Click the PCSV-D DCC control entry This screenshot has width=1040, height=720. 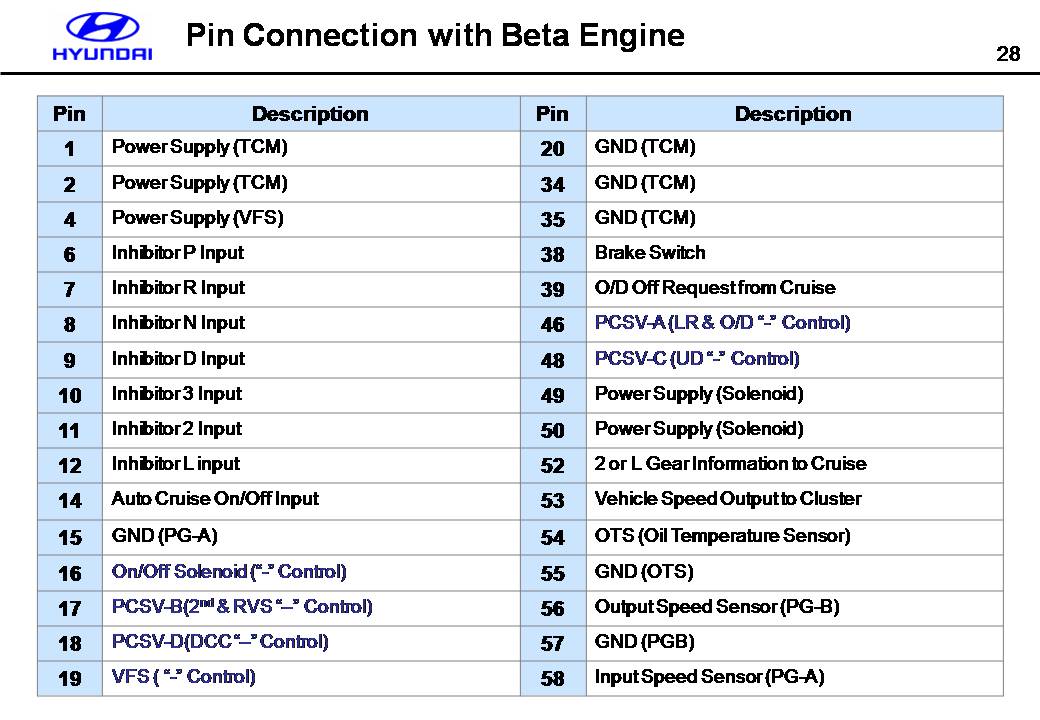[220, 642]
